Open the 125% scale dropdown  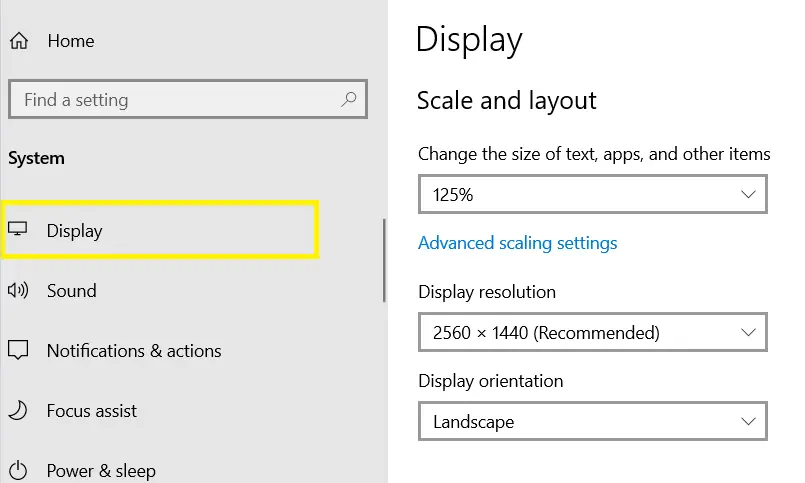(x=592, y=194)
